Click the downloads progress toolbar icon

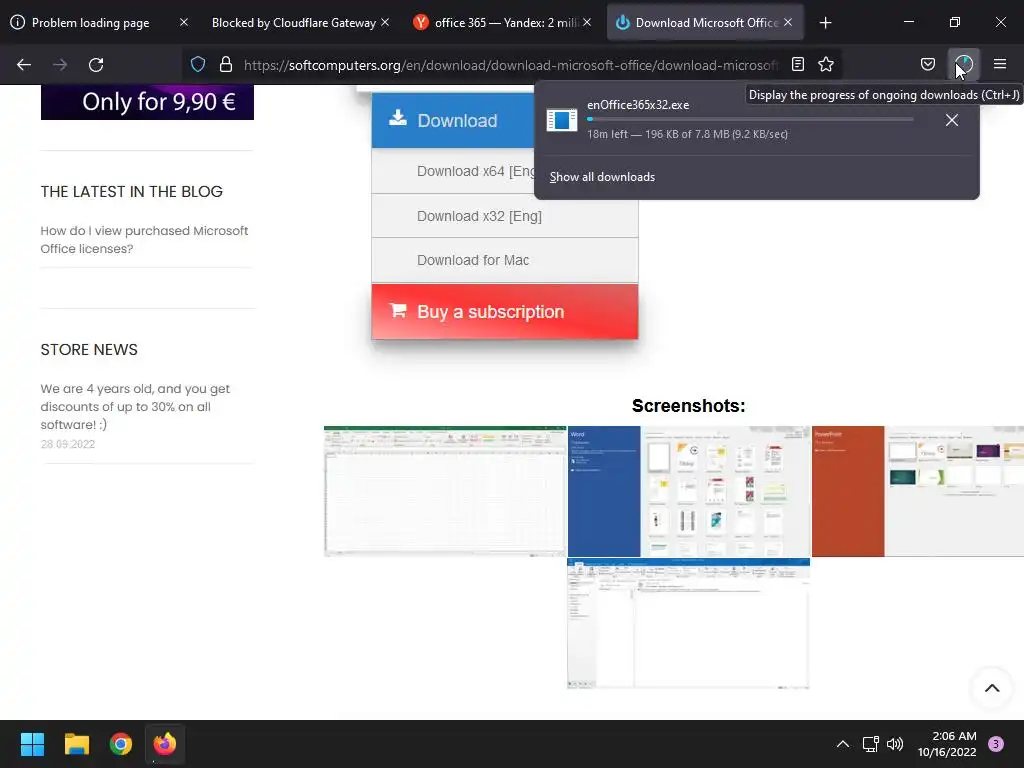click(964, 64)
